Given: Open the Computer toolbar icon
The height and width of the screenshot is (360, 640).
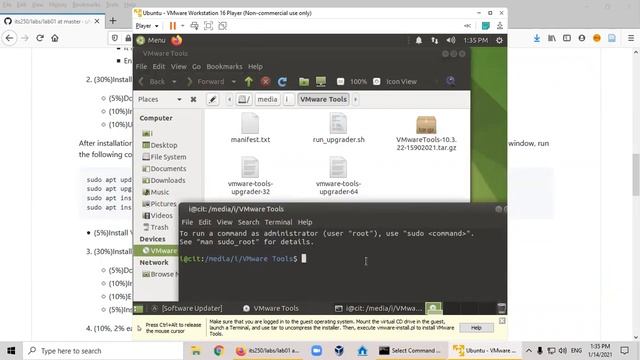Looking at the screenshot, I should (321, 81).
